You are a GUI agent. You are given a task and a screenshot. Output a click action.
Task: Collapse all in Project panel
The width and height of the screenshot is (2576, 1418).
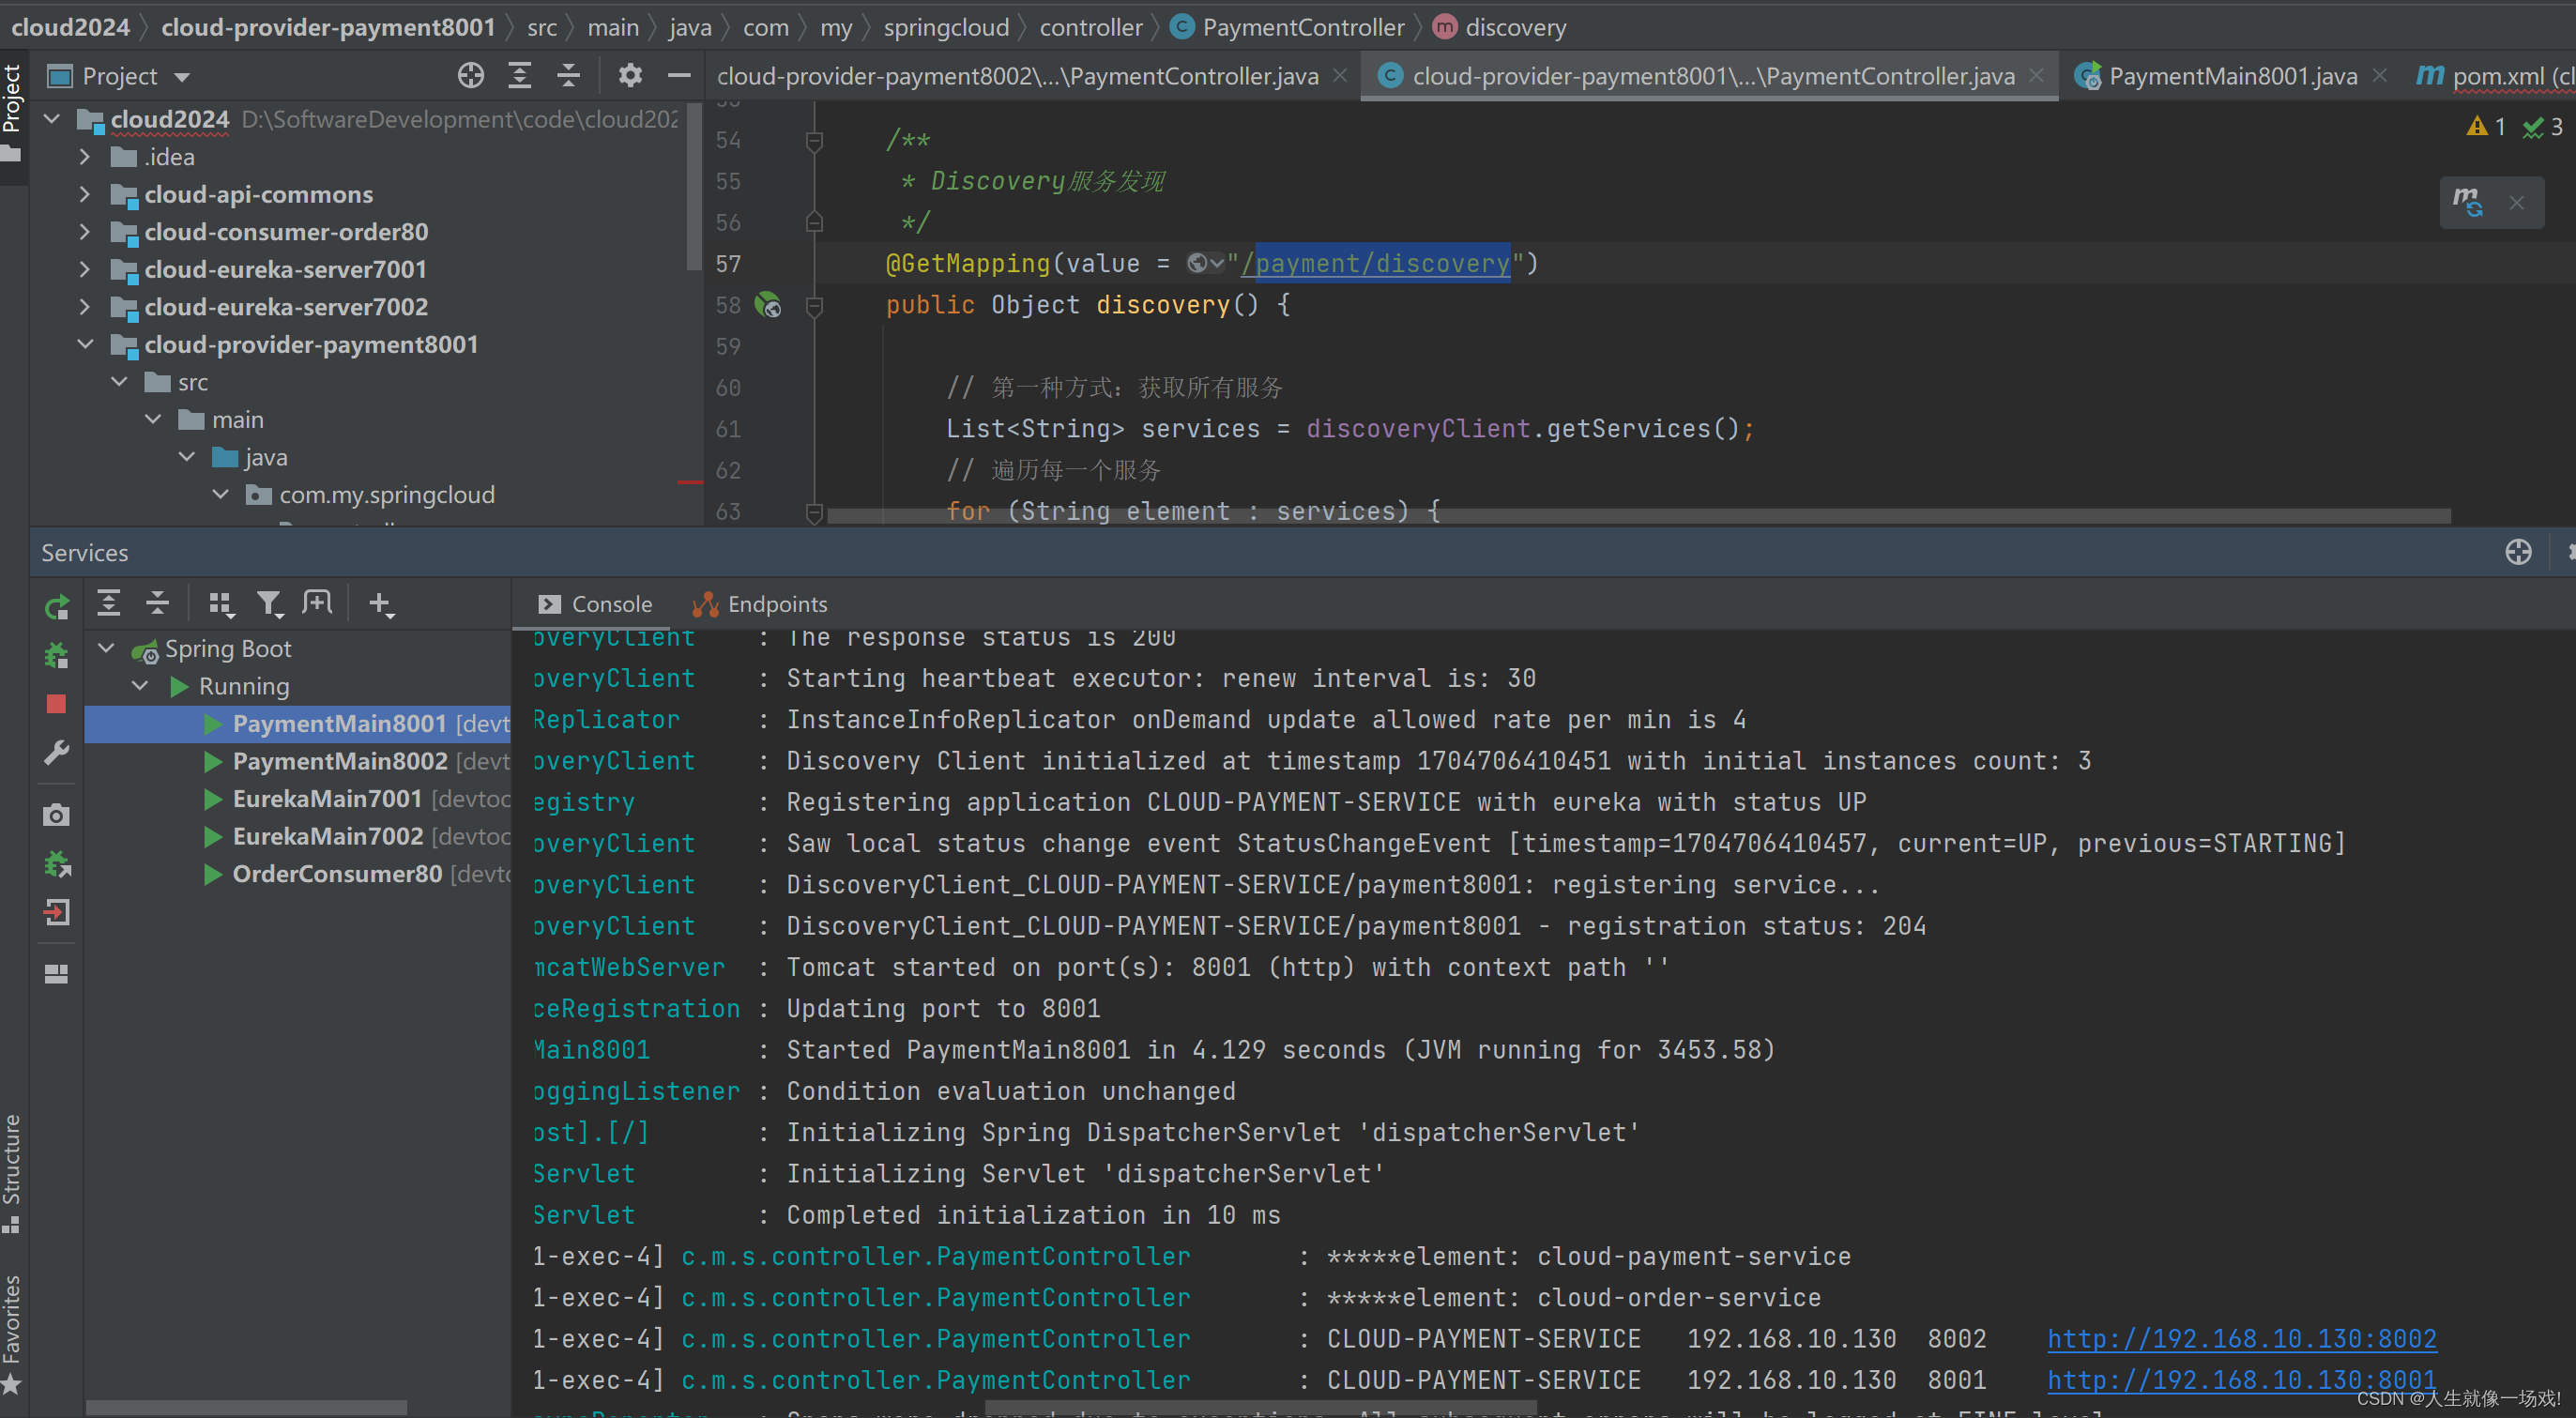click(x=569, y=75)
